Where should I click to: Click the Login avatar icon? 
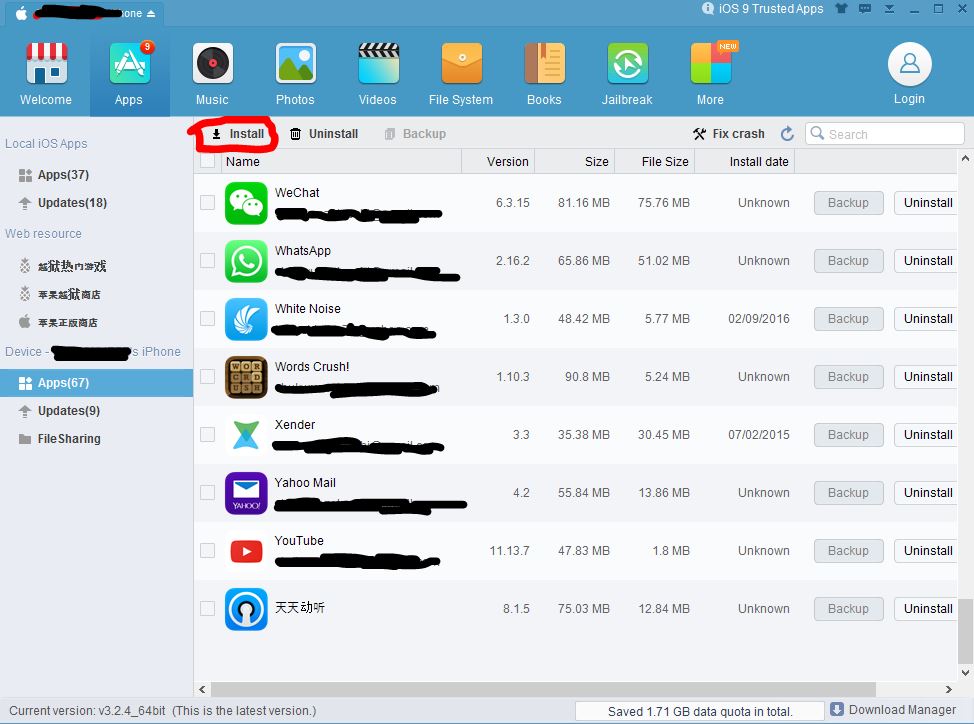[909, 64]
